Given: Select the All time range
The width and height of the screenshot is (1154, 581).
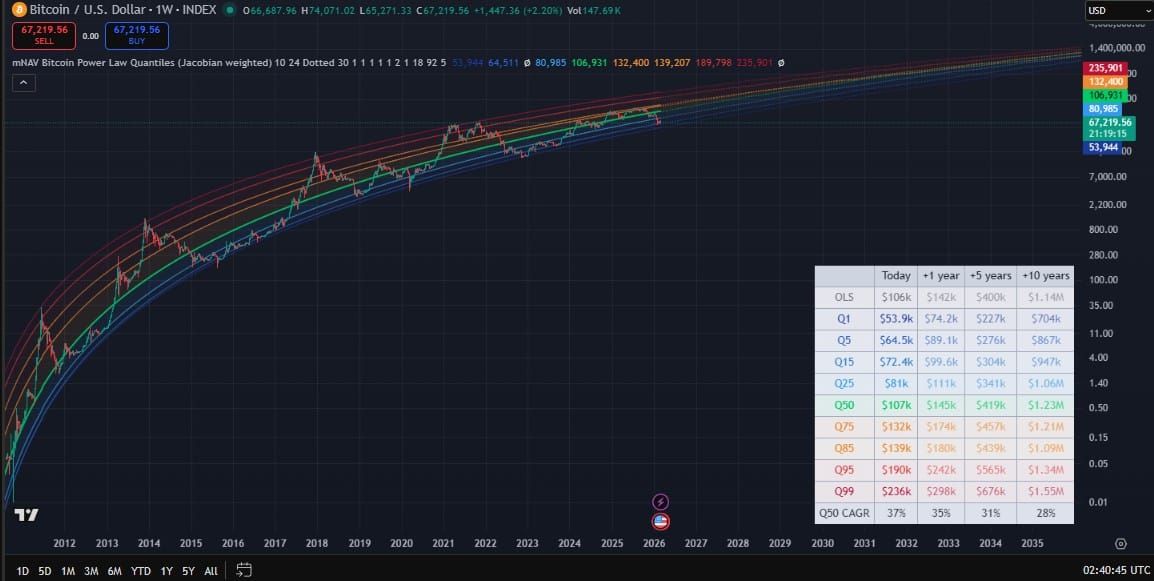Looking at the screenshot, I should (210, 570).
